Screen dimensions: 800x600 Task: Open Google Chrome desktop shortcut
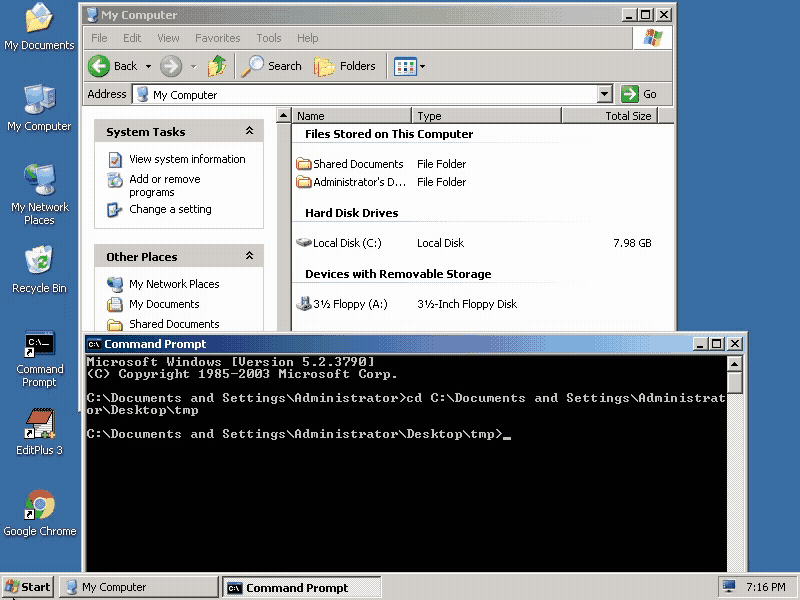[39, 506]
